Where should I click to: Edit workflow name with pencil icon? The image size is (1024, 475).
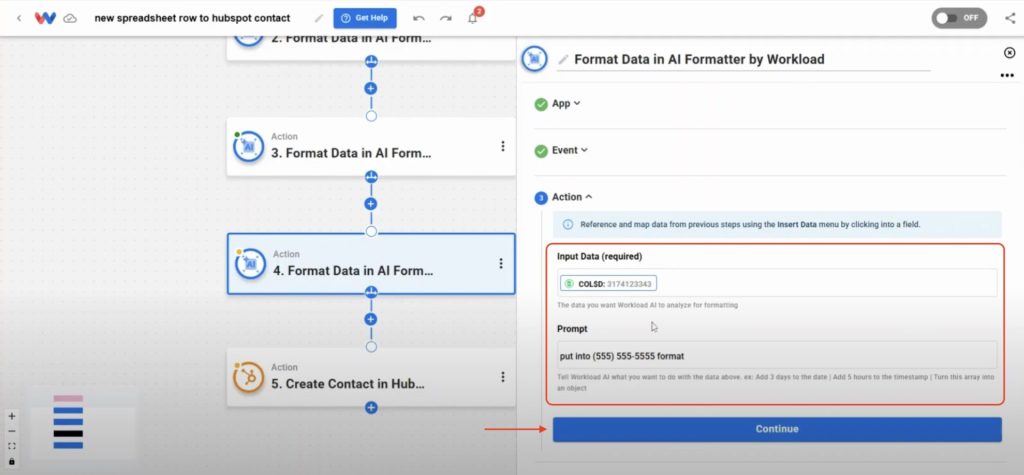click(x=318, y=18)
